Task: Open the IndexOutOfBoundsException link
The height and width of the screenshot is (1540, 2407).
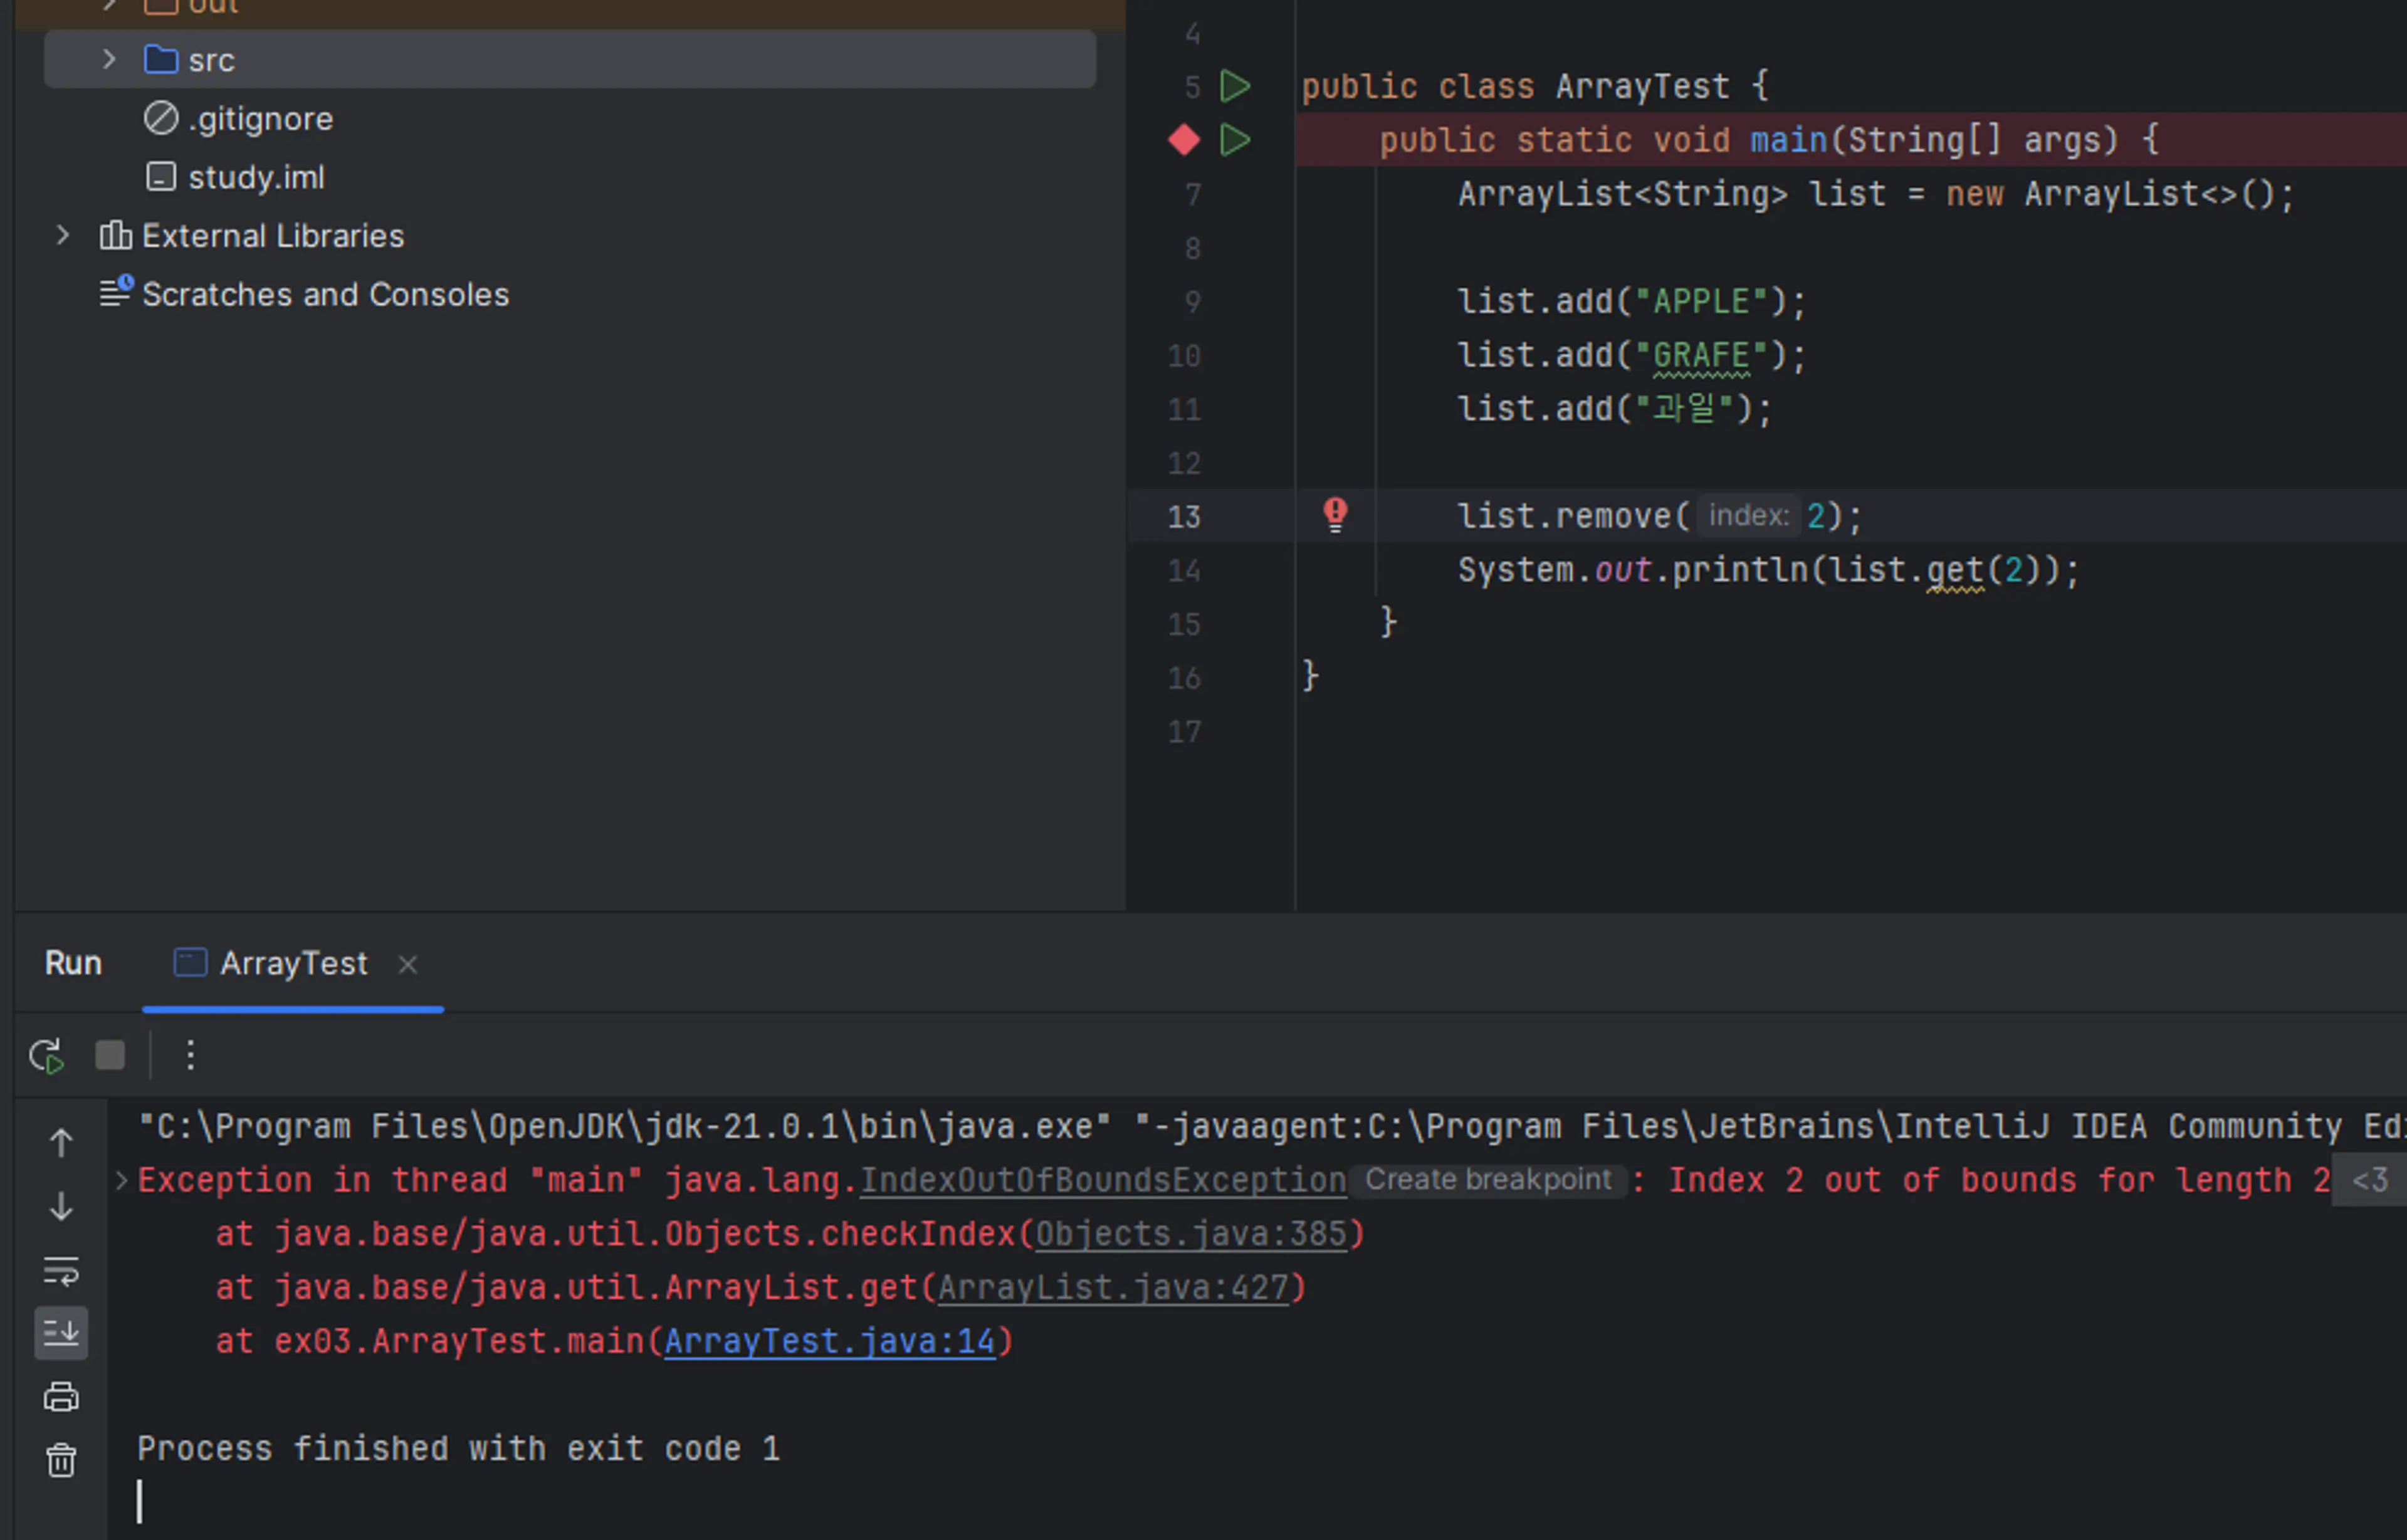Action: coord(1103,1180)
